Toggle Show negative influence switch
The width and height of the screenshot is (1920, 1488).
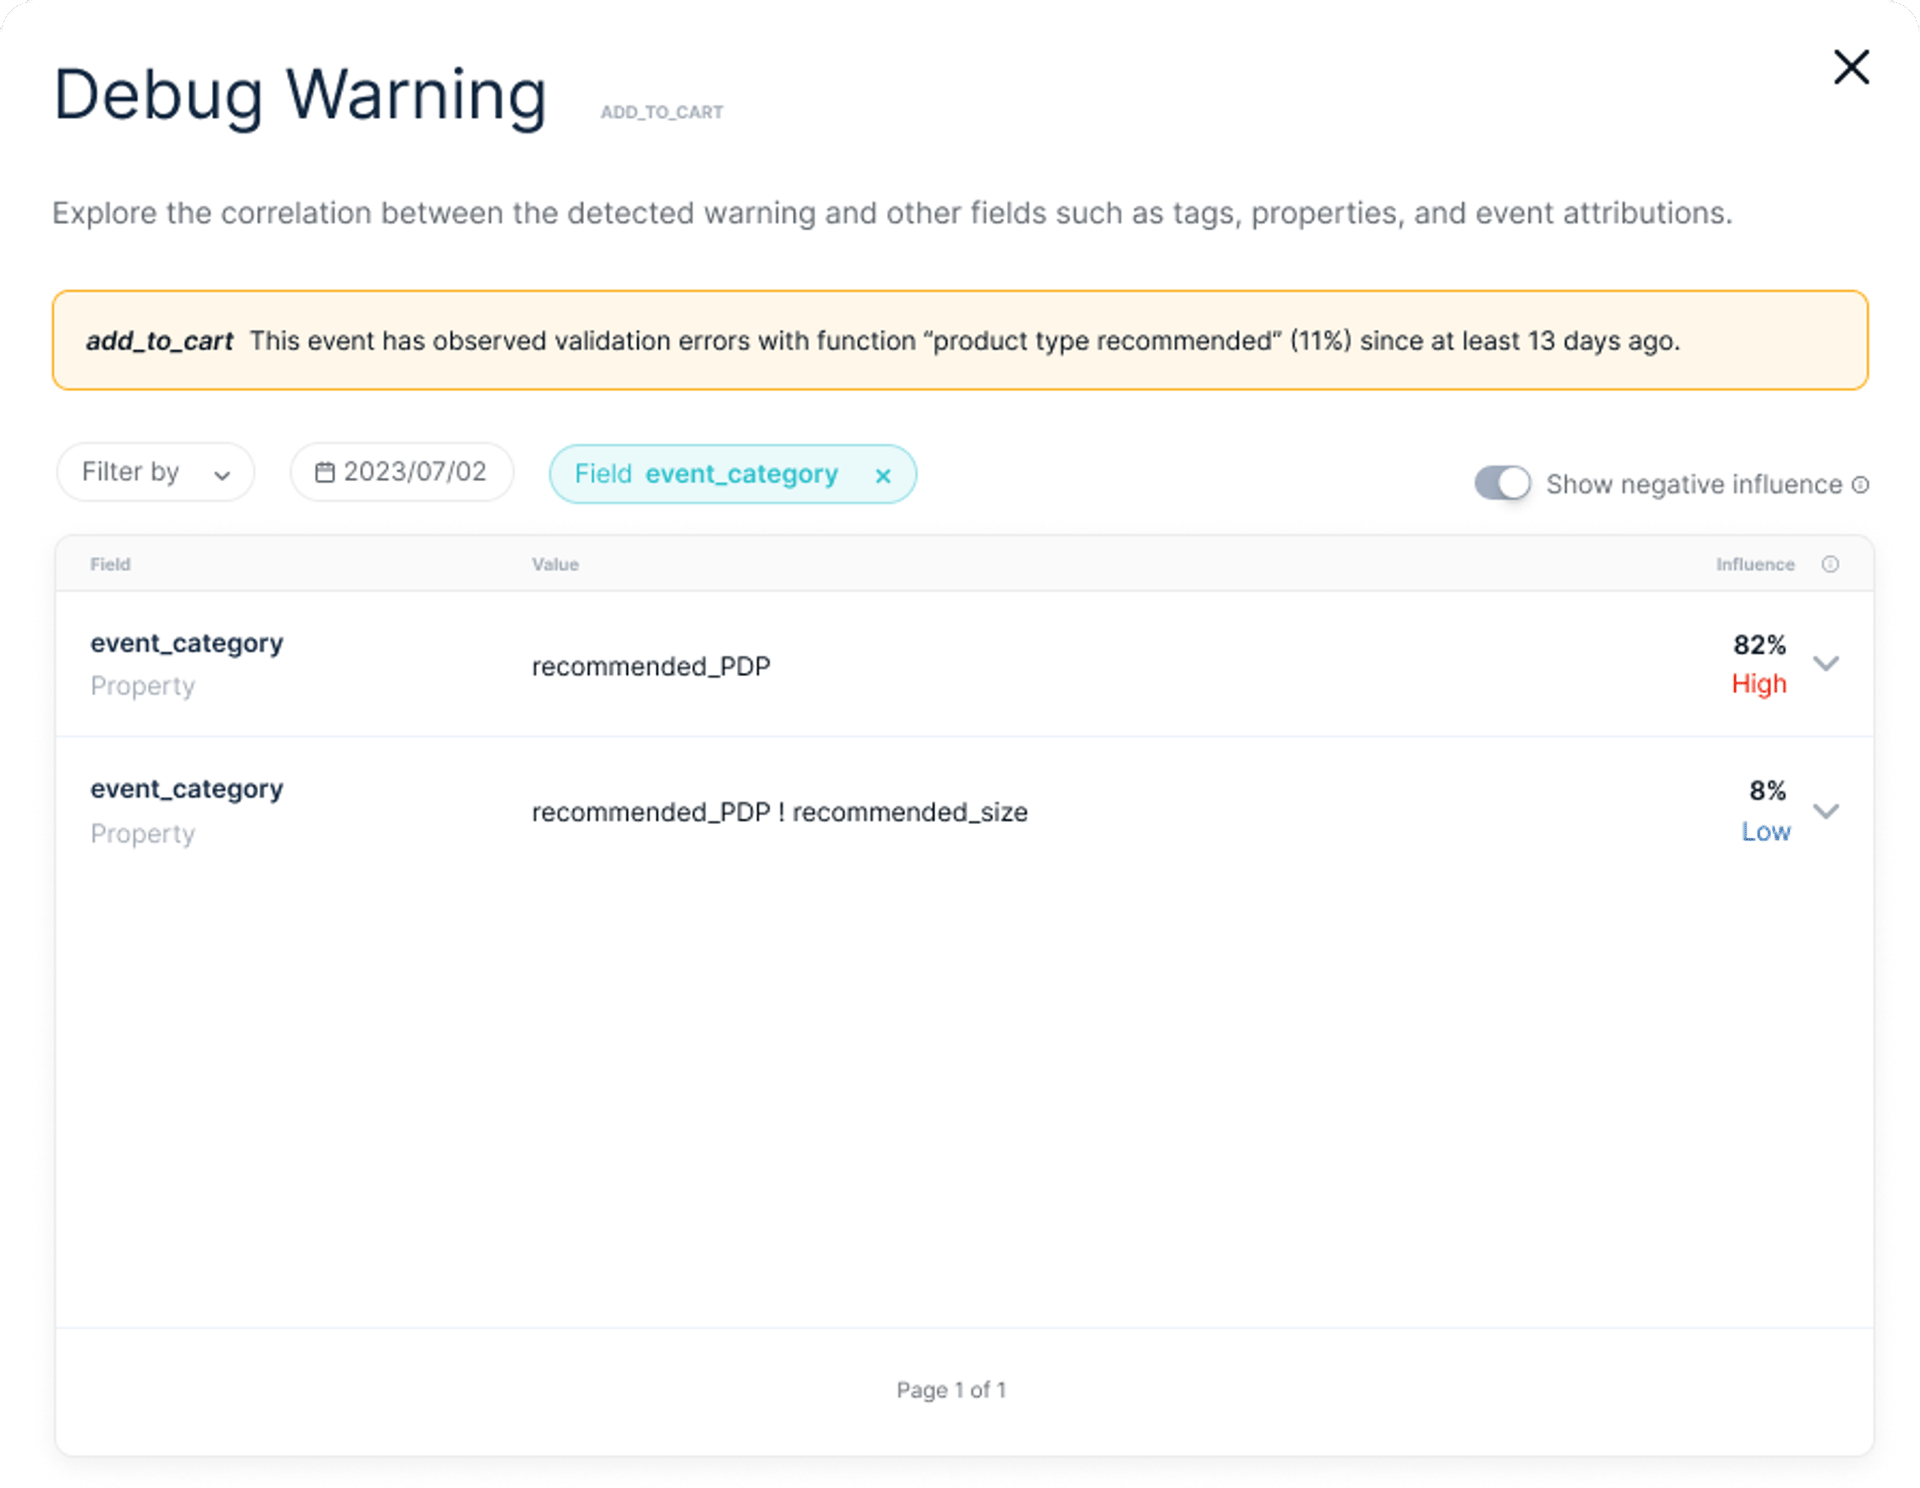click(1502, 483)
